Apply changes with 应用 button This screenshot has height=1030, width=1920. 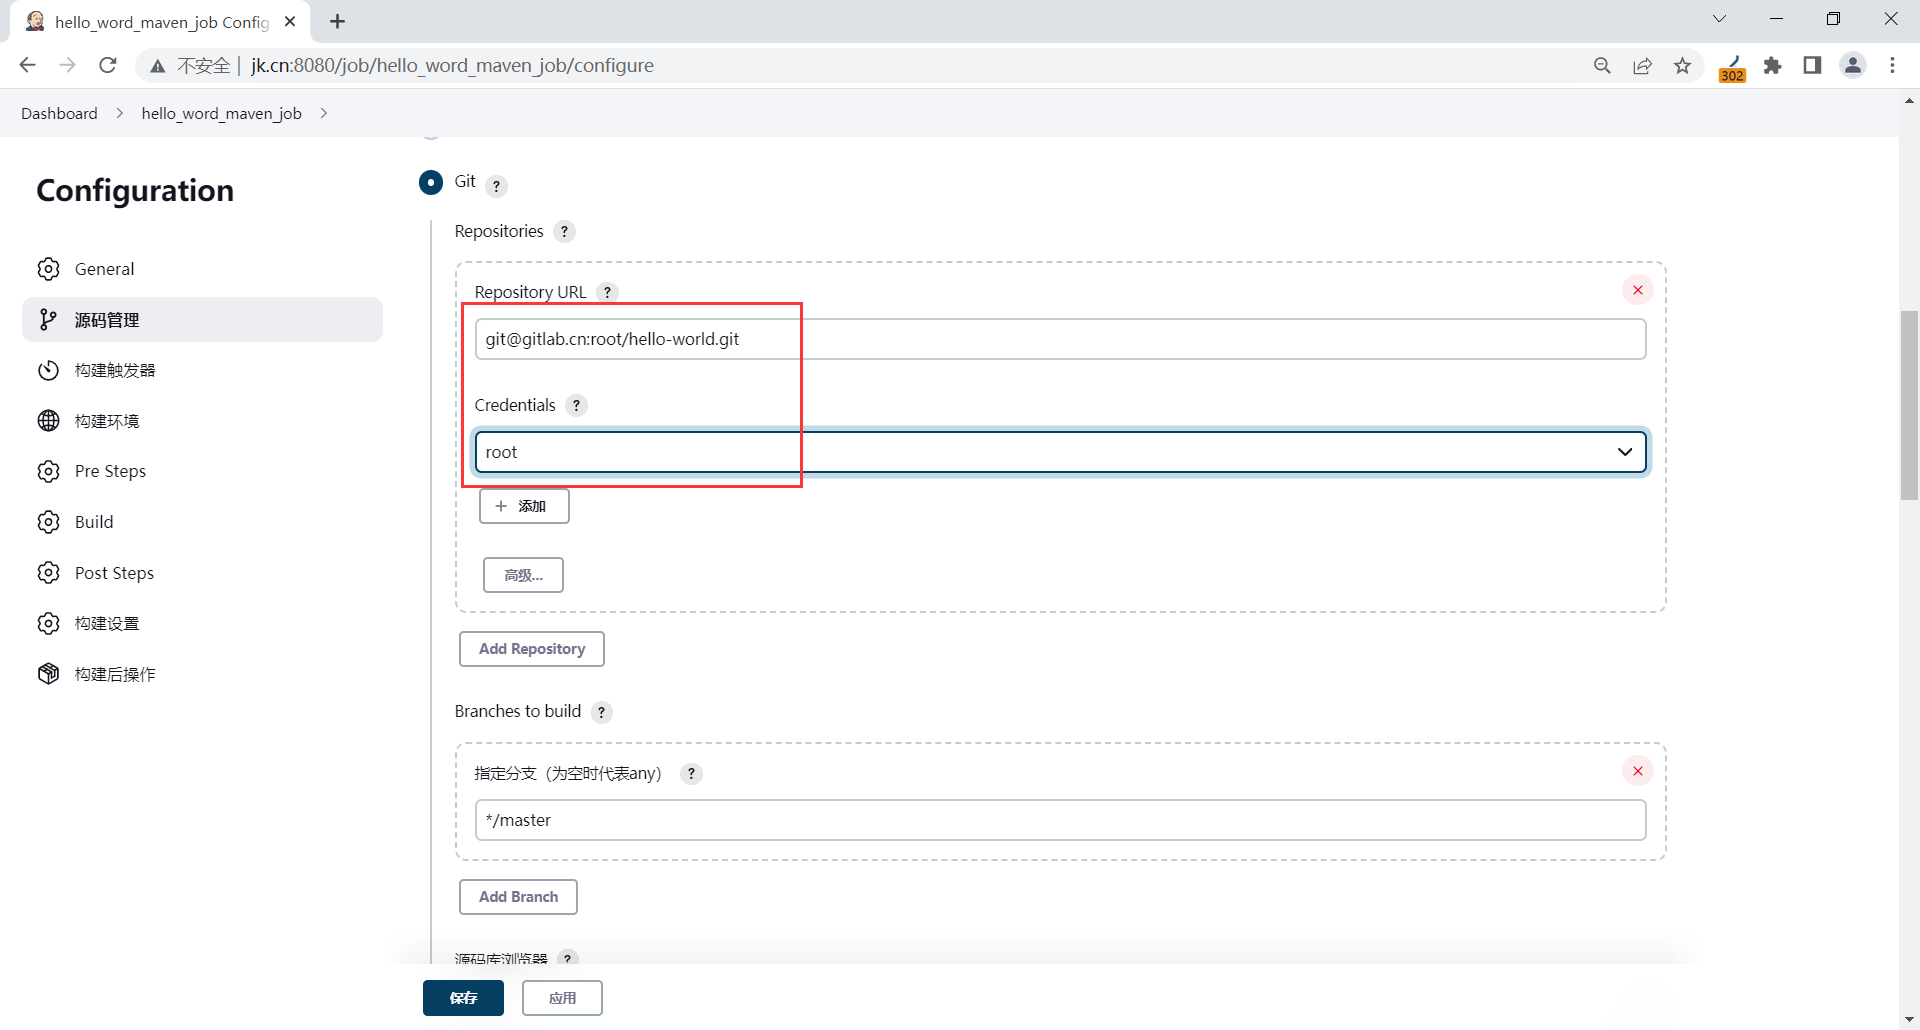pos(562,998)
